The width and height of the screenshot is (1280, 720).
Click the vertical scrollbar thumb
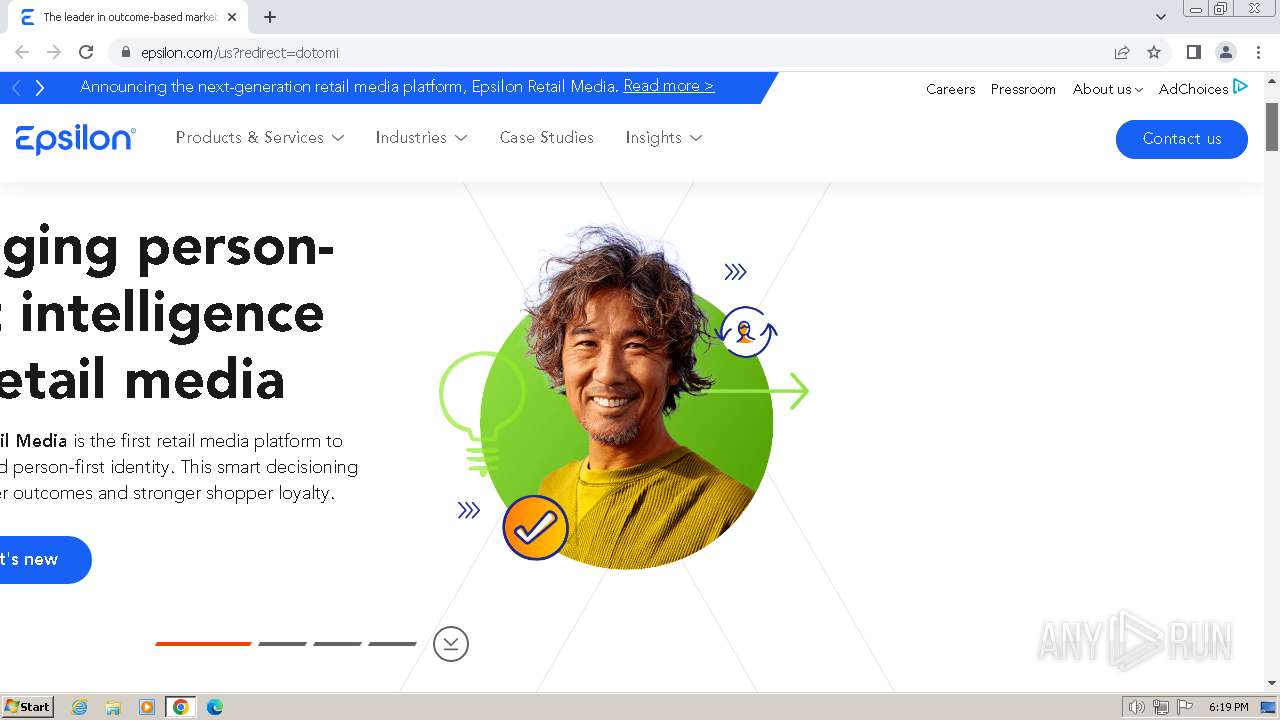pos(1272,126)
